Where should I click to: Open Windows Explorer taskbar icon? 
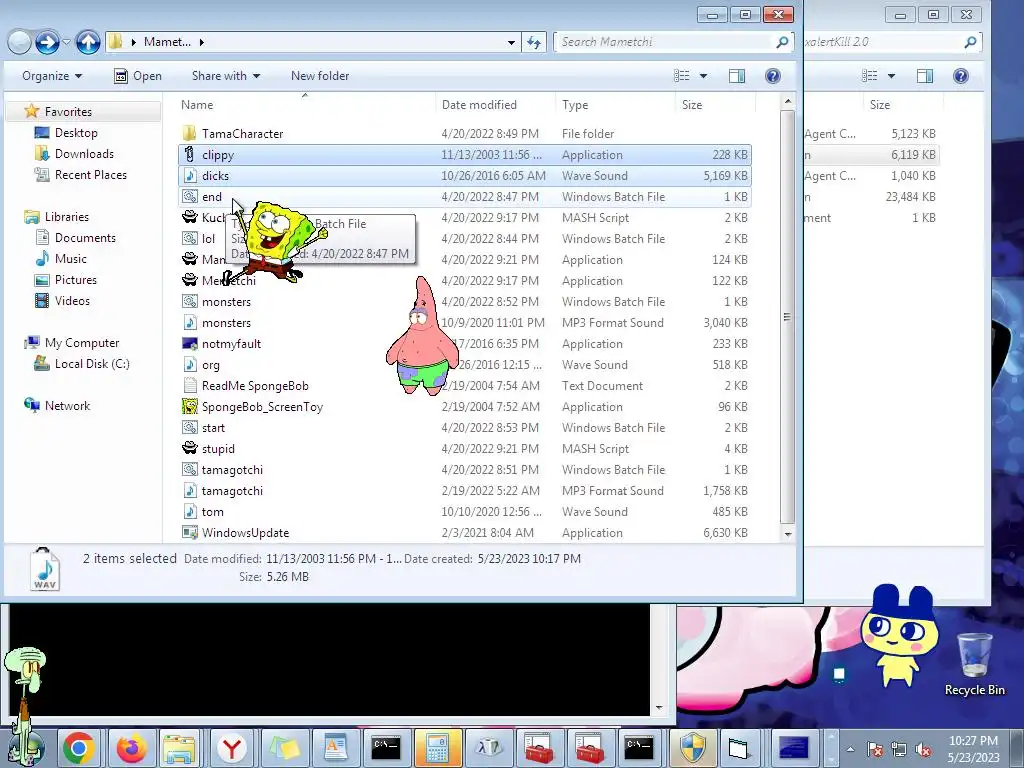click(x=180, y=748)
